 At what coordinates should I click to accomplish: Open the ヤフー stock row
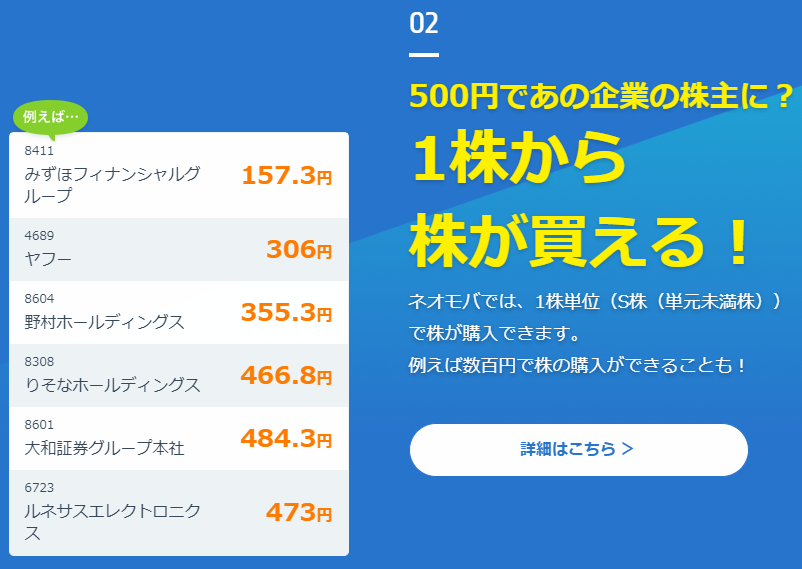[x=179, y=249]
